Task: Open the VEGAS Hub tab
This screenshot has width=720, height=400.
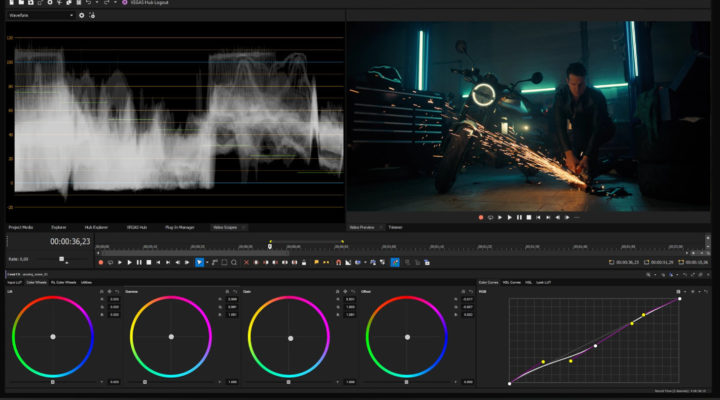Action: [137, 227]
